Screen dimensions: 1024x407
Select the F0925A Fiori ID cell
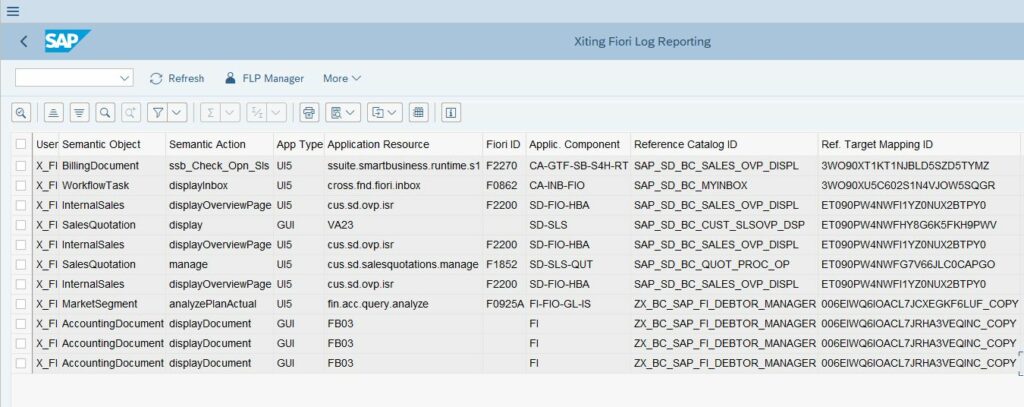[x=504, y=304]
